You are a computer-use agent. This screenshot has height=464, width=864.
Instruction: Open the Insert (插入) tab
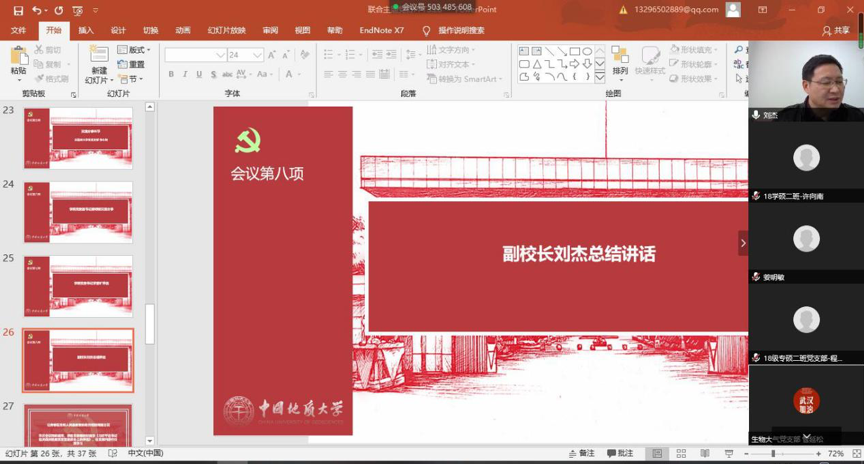point(86,31)
